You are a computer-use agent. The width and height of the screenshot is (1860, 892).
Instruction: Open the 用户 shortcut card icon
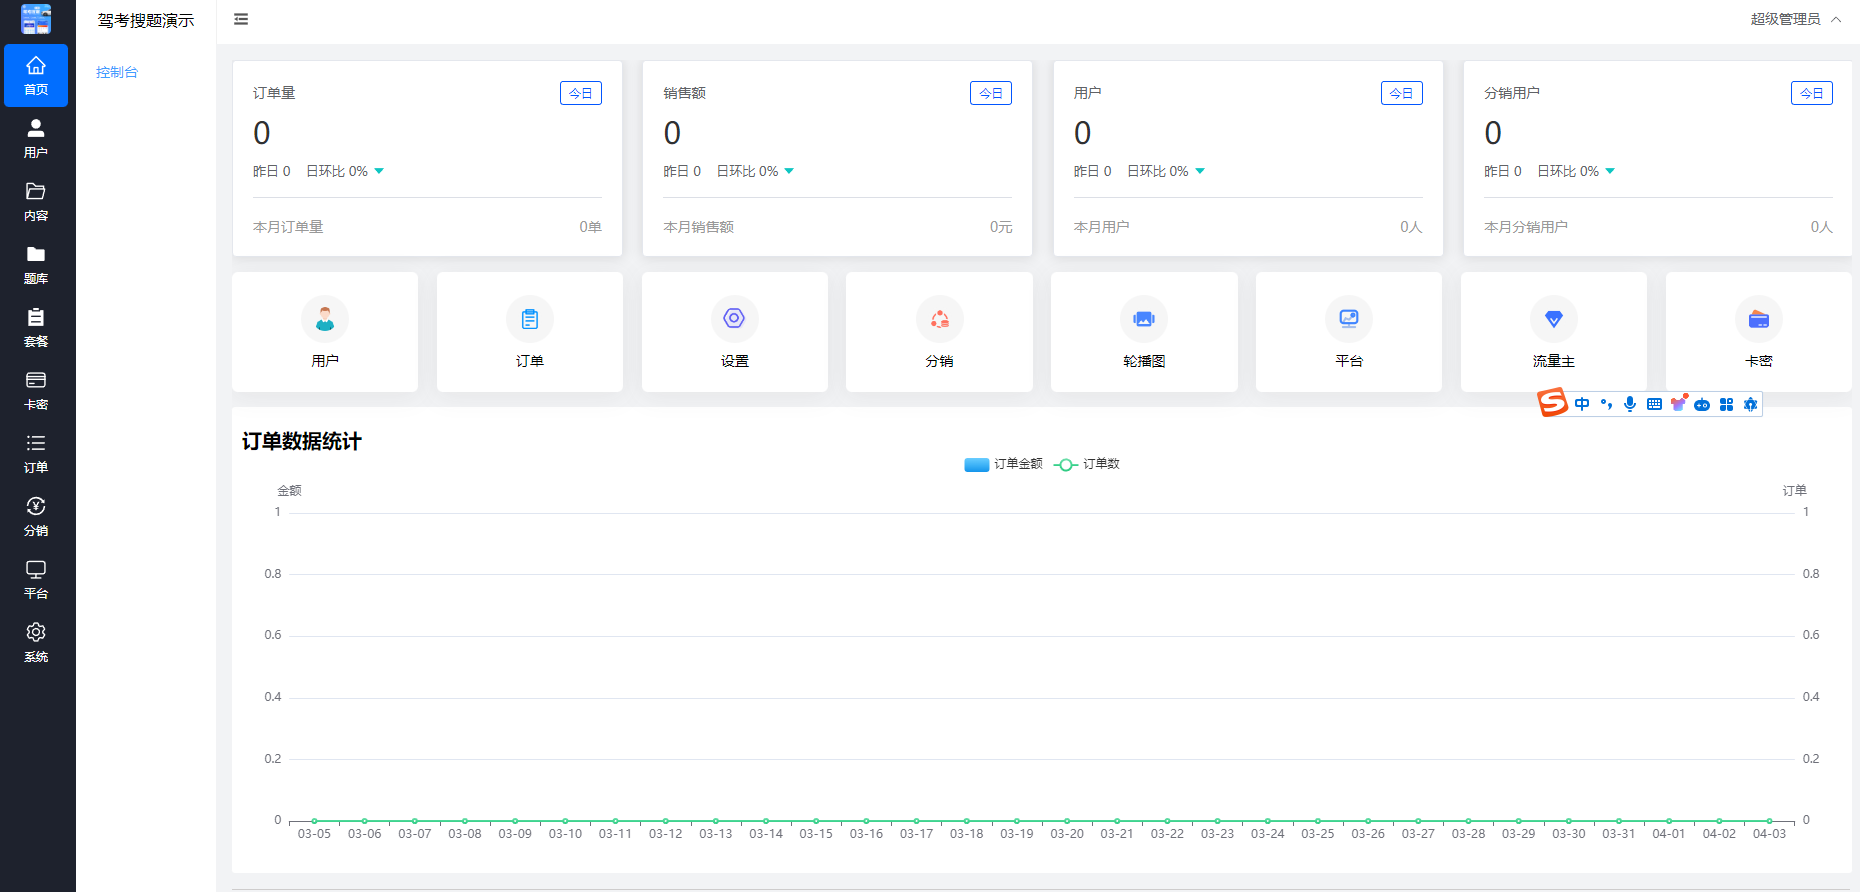coord(325,320)
